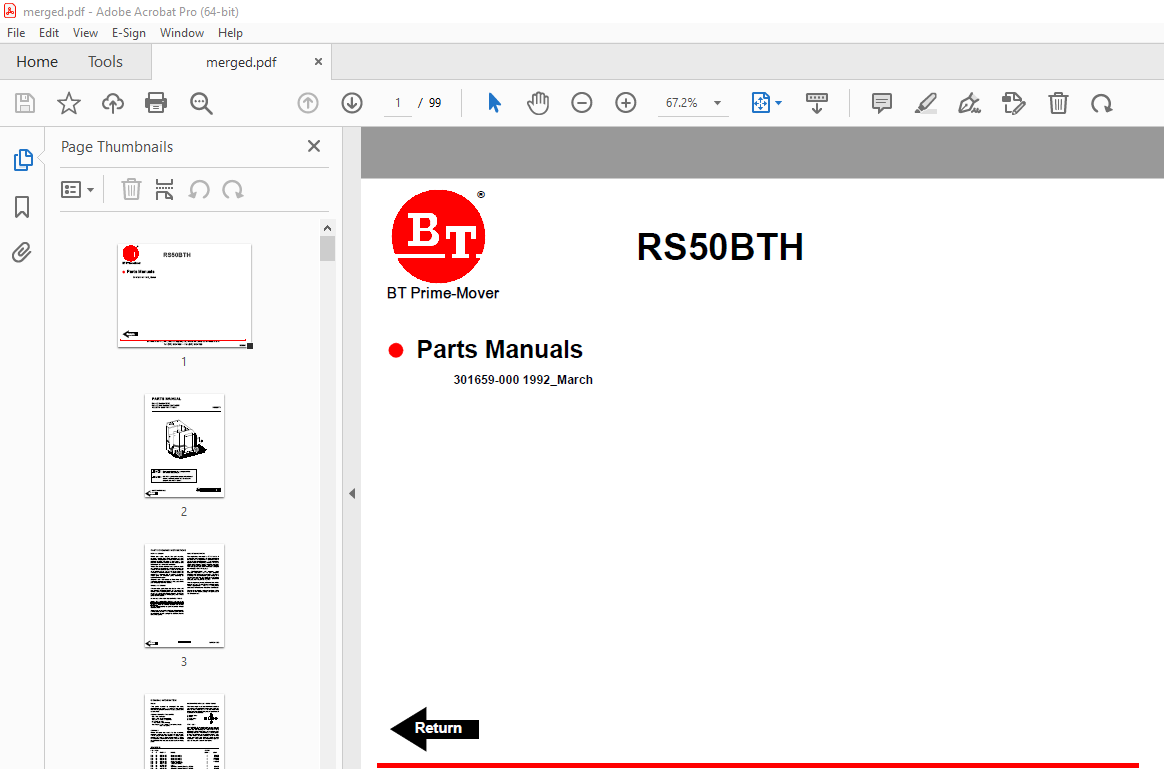
Task: Open the Edit PDF tool icon
Action: pyautogui.click(x=1013, y=103)
